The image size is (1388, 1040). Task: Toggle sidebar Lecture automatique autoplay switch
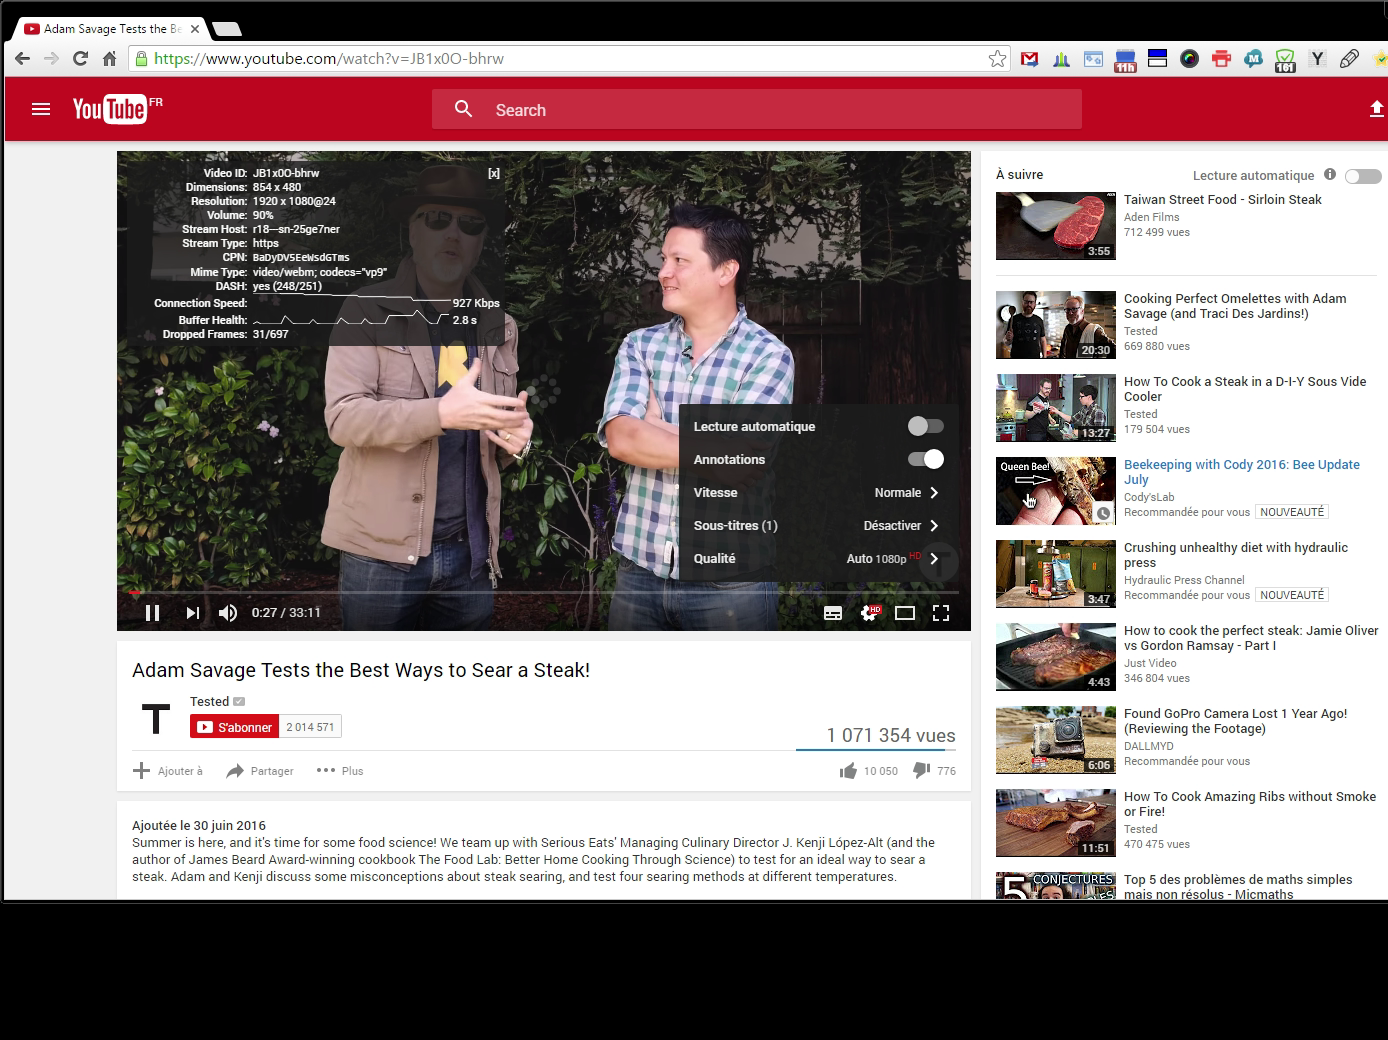point(1362,176)
